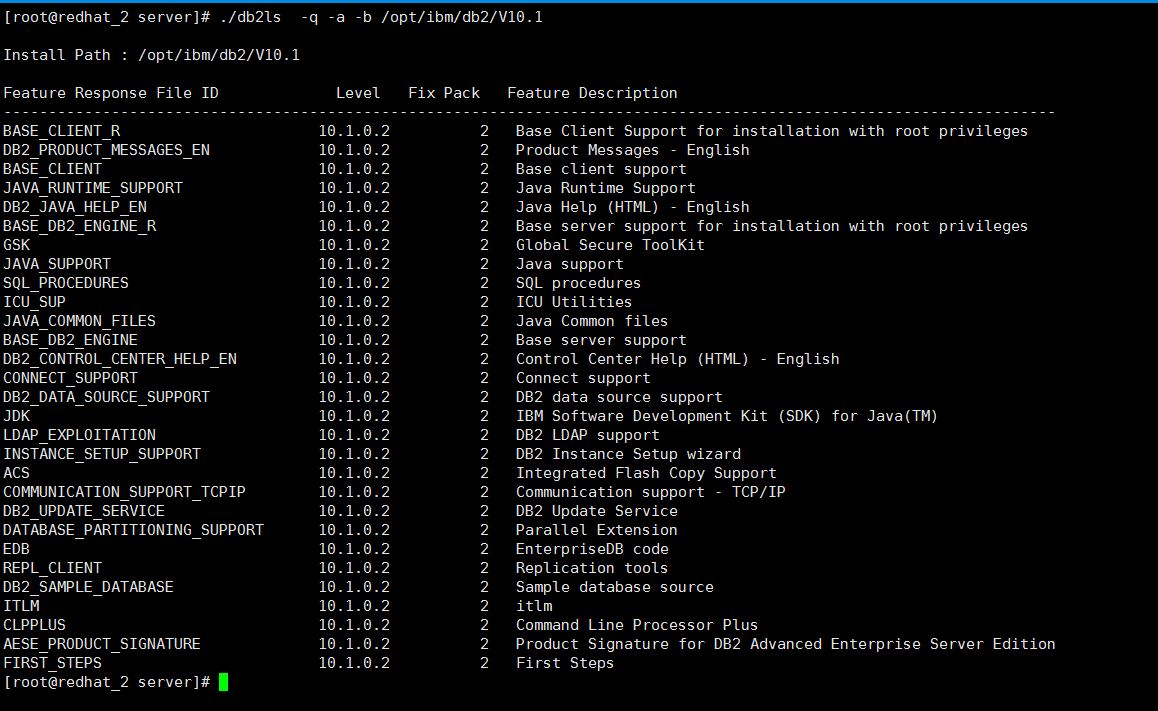Click 'DB2 Instance Setup wizard' description
The width and height of the screenshot is (1158, 711).
628,454
